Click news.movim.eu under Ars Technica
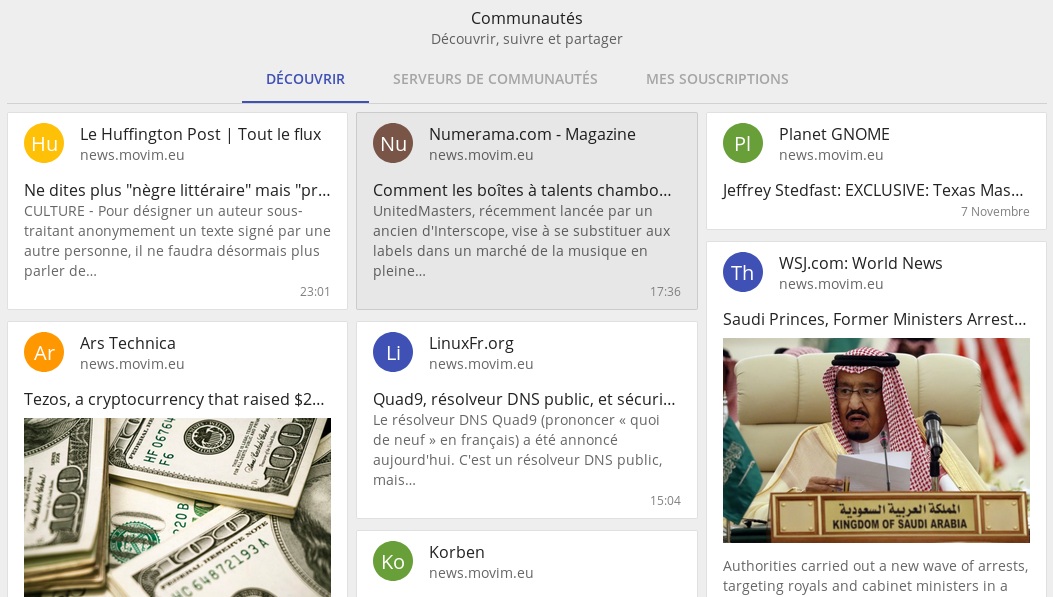This screenshot has width=1053, height=597. tap(132, 364)
